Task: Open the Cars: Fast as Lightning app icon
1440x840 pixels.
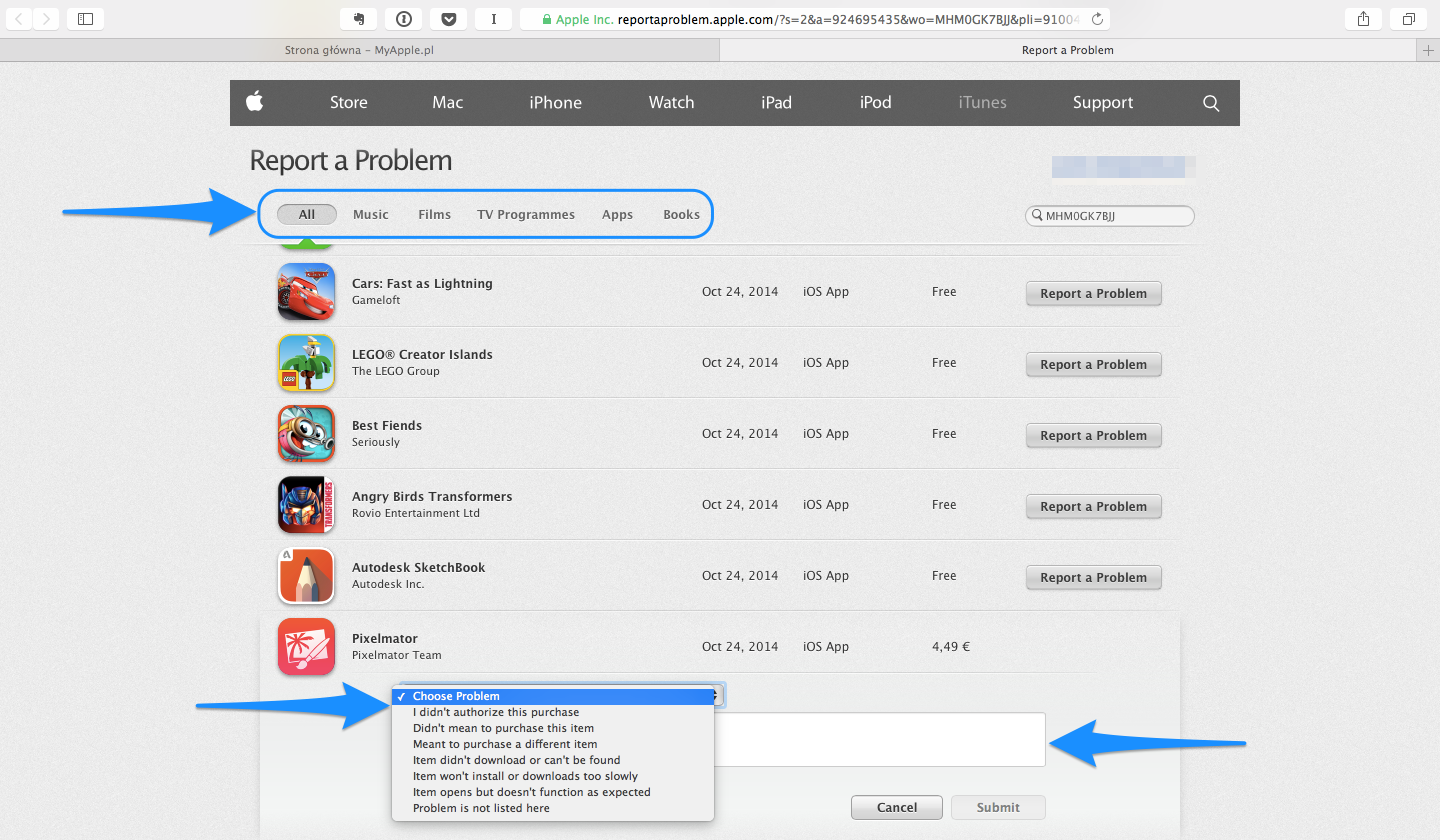Action: click(x=306, y=291)
